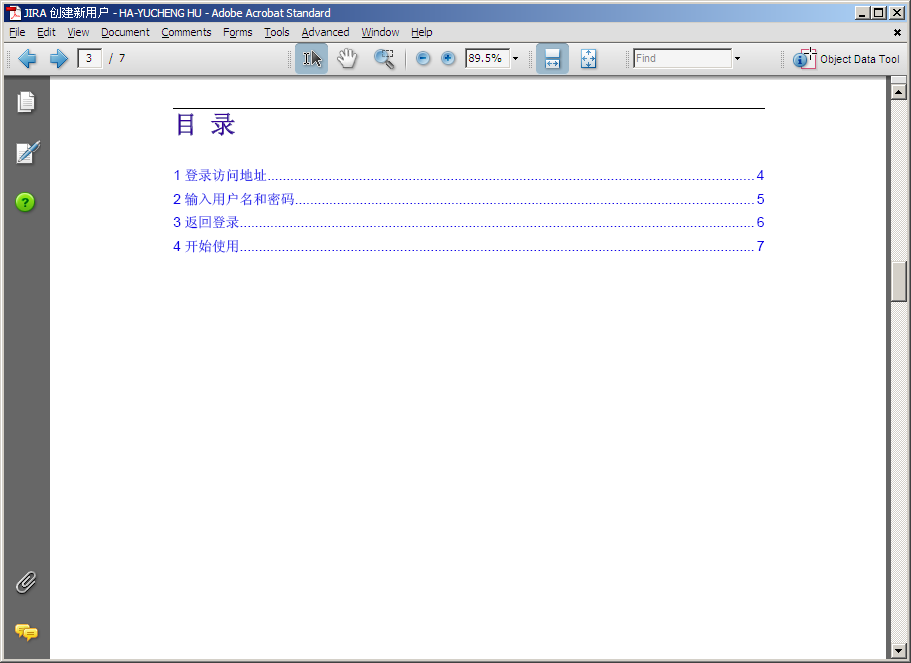Open the Comments panel in sidebar

click(26, 632)
